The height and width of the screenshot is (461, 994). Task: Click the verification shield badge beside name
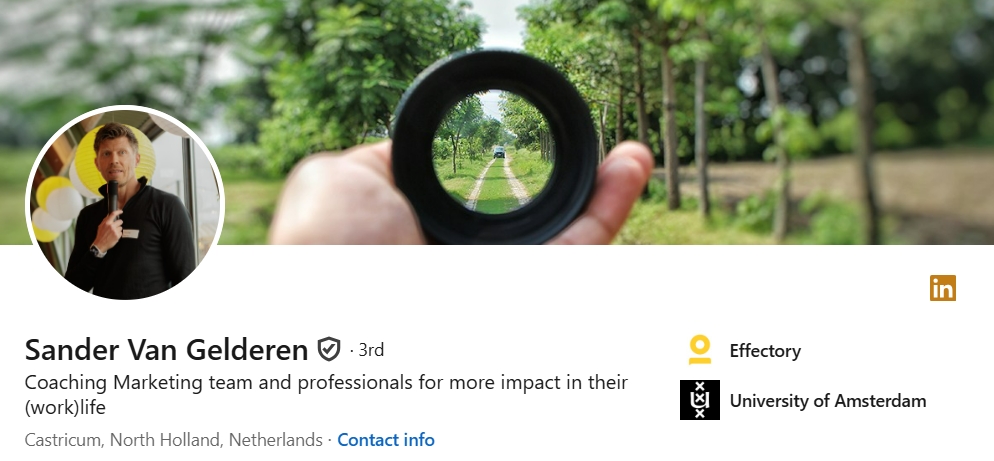(328, 349)
